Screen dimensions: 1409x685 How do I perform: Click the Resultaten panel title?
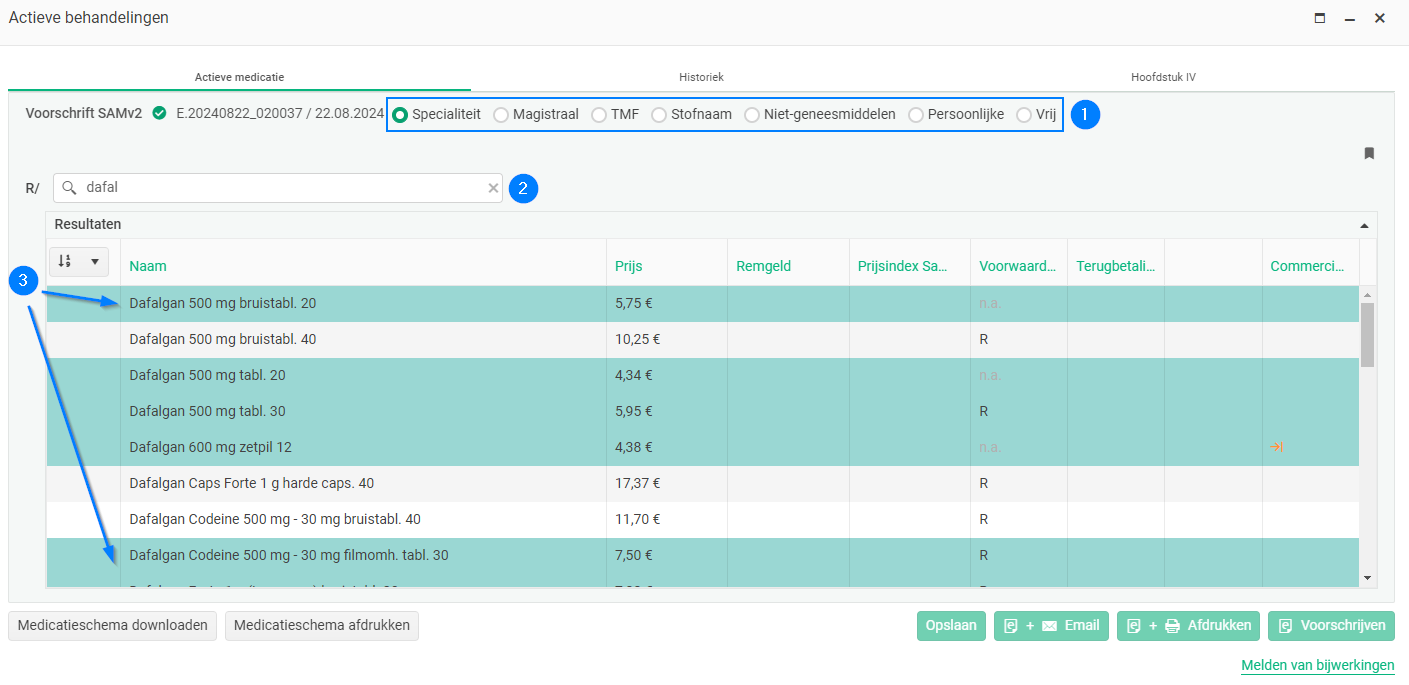[x=88, y=225]
